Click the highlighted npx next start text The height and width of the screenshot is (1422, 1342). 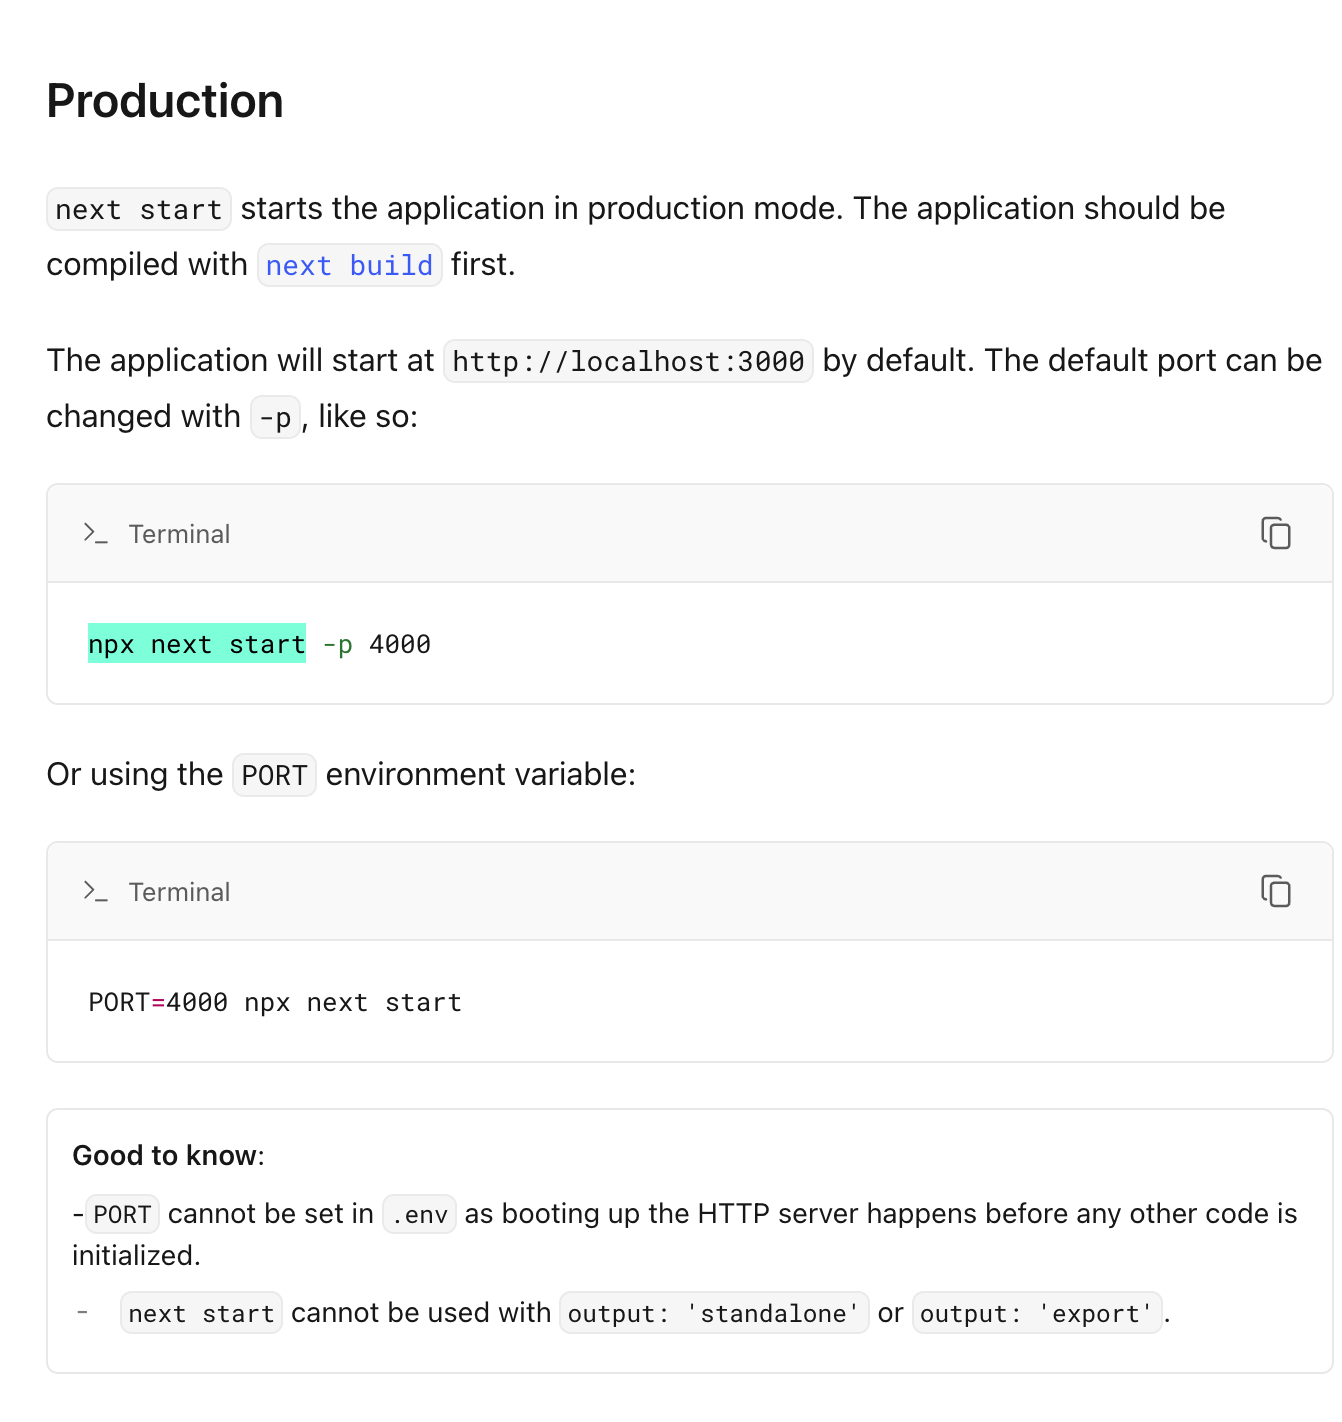point(197,644)
